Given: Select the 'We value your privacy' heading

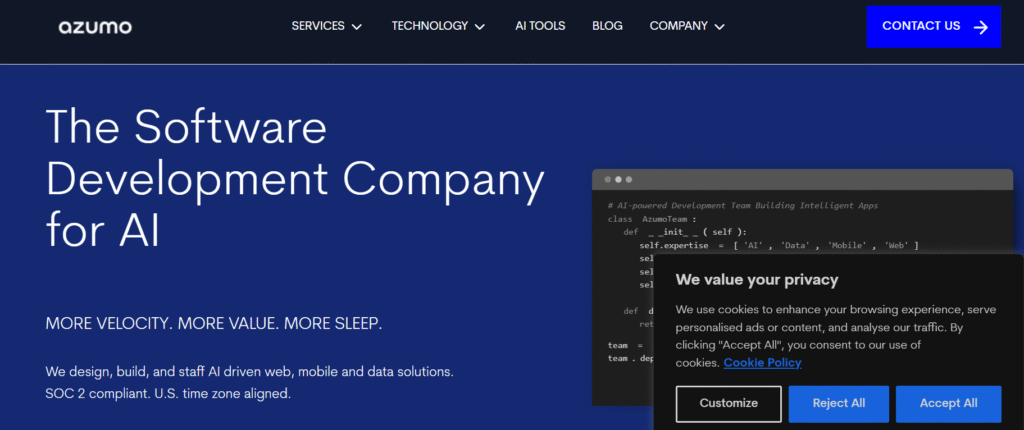Looking at the screenshot, I should pos(757,280).
